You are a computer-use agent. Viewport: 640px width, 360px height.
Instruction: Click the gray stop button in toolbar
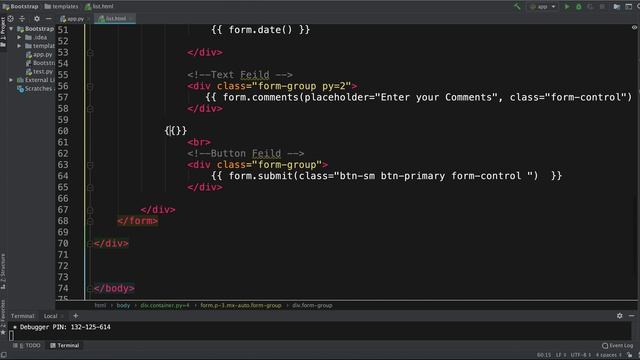602,7
